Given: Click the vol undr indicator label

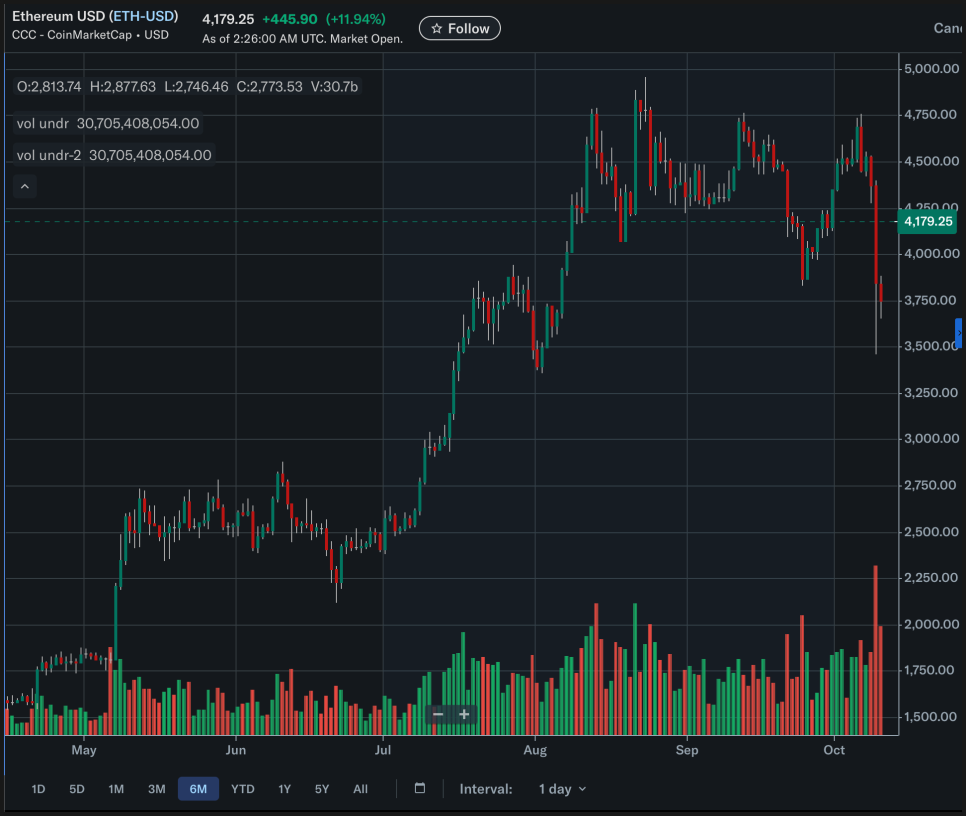Looking at the screenshot, I should pyautogui.click(x=43, y=124).
